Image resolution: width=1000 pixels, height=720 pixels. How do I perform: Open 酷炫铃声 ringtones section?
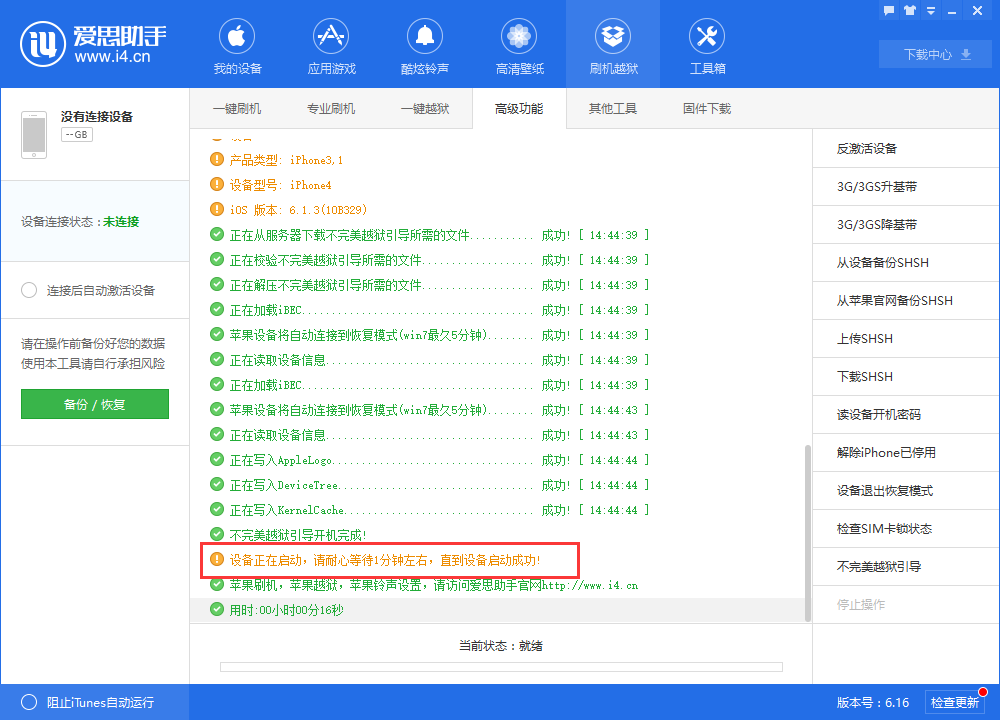[425, 47]
